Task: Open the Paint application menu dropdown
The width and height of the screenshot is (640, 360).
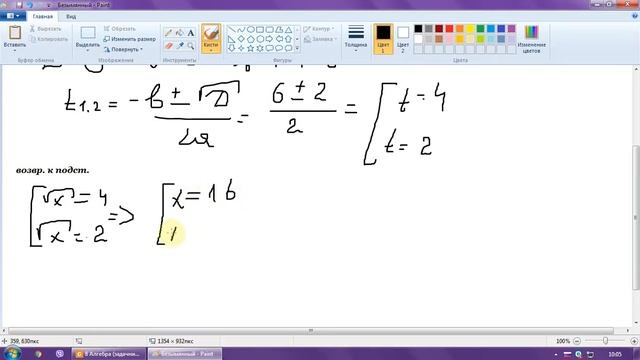Action: click(13, 16)
